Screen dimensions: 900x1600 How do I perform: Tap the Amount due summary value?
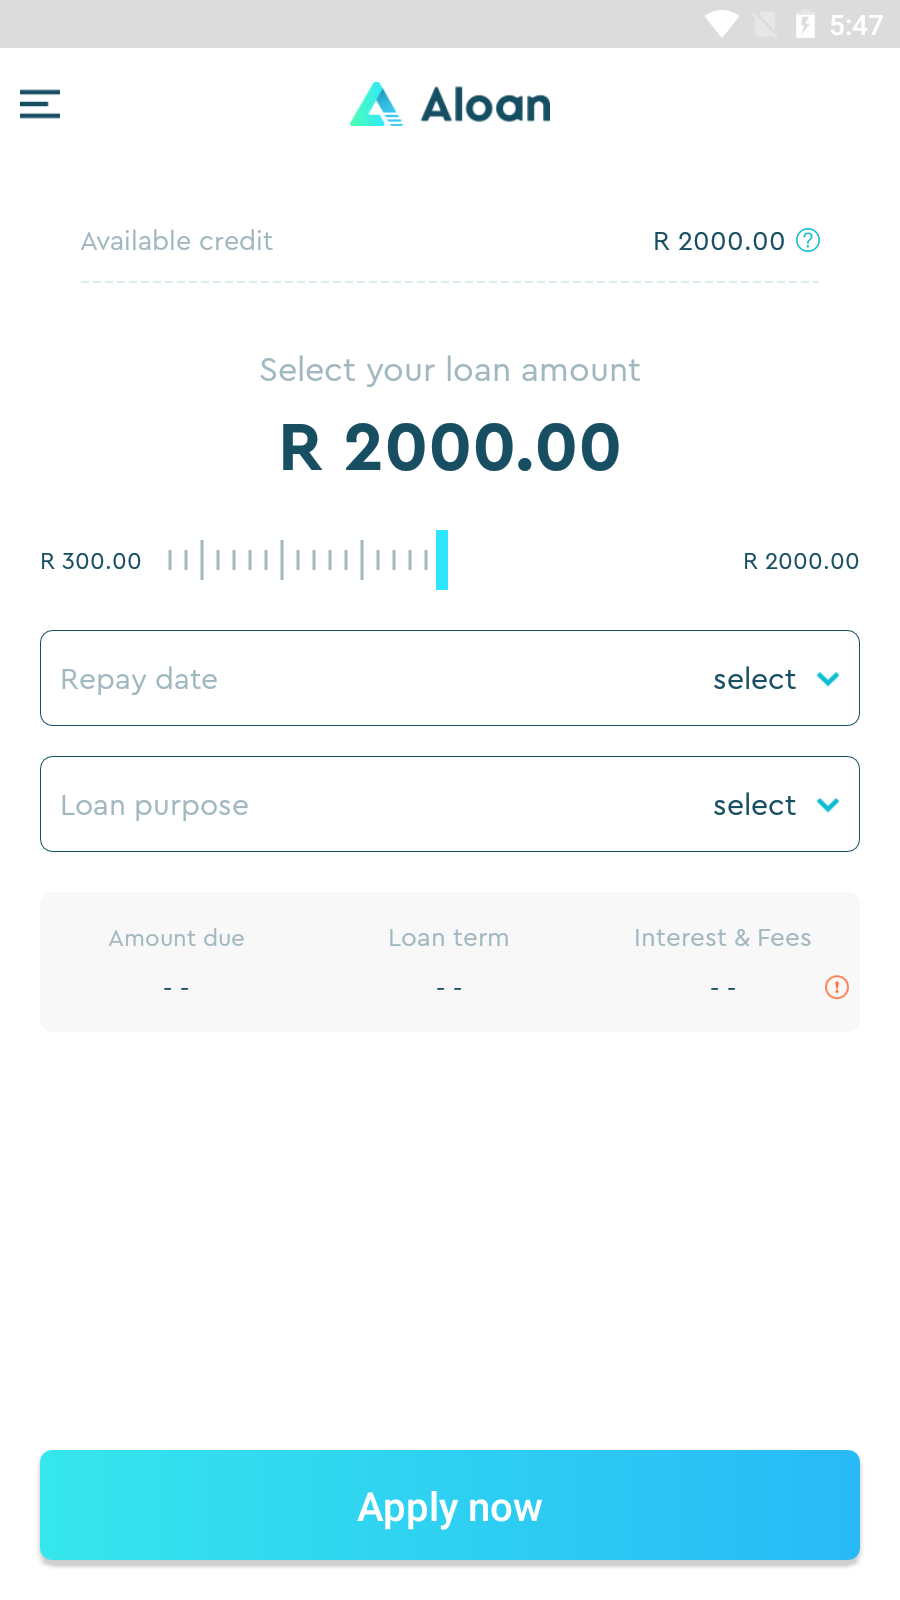pyautogui.click(x=177, y=988)
